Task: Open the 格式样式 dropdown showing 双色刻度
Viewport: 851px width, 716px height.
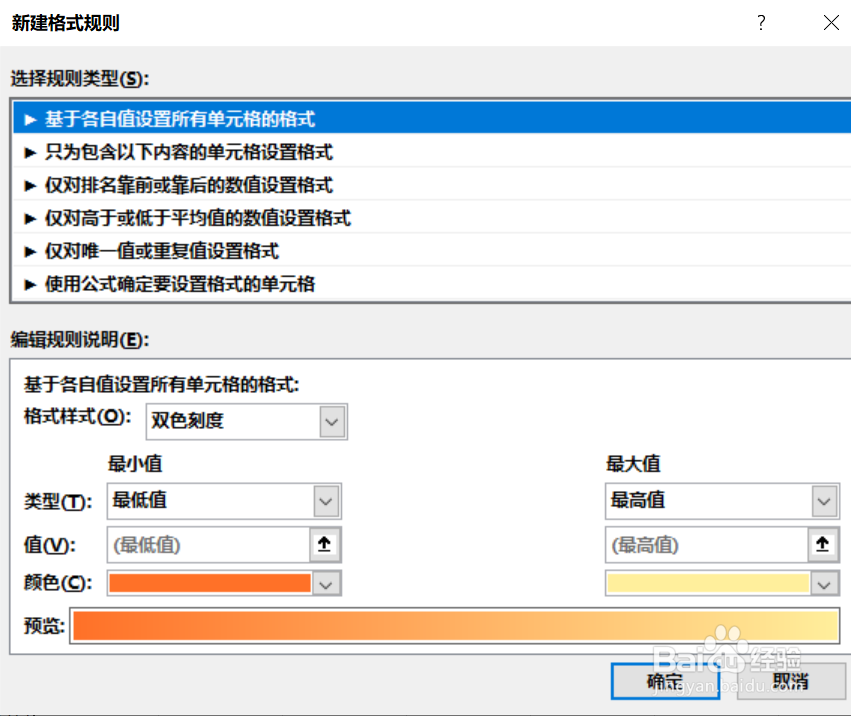Action: (246, 421)
